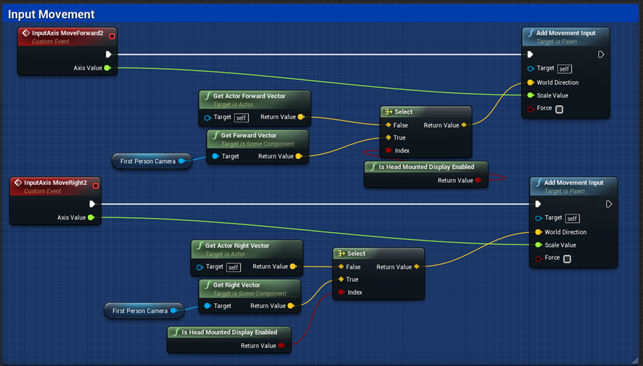Toggle Force checkbox on lower Add Movement Input

[x=567, y=259]
